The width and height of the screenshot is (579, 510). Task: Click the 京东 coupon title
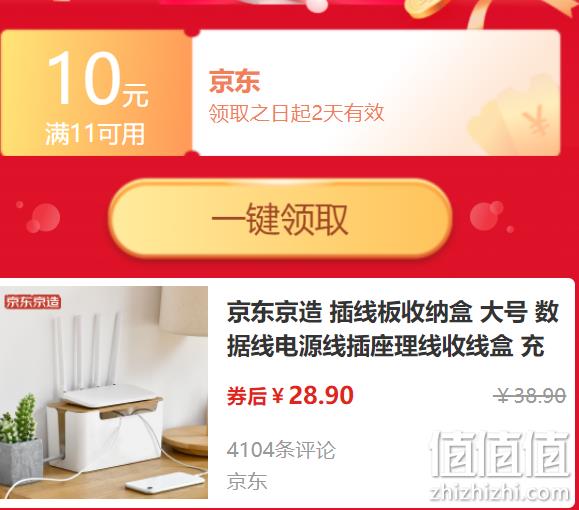coord(234,81)
